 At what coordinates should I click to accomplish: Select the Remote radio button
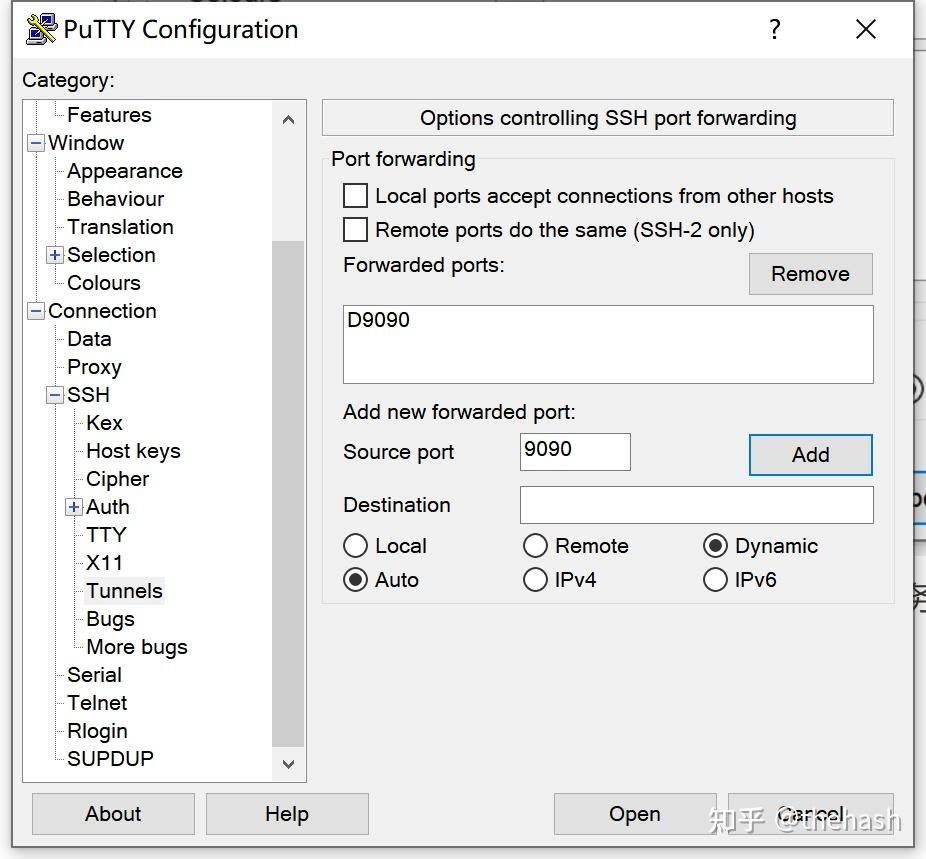tap(535, 546)
